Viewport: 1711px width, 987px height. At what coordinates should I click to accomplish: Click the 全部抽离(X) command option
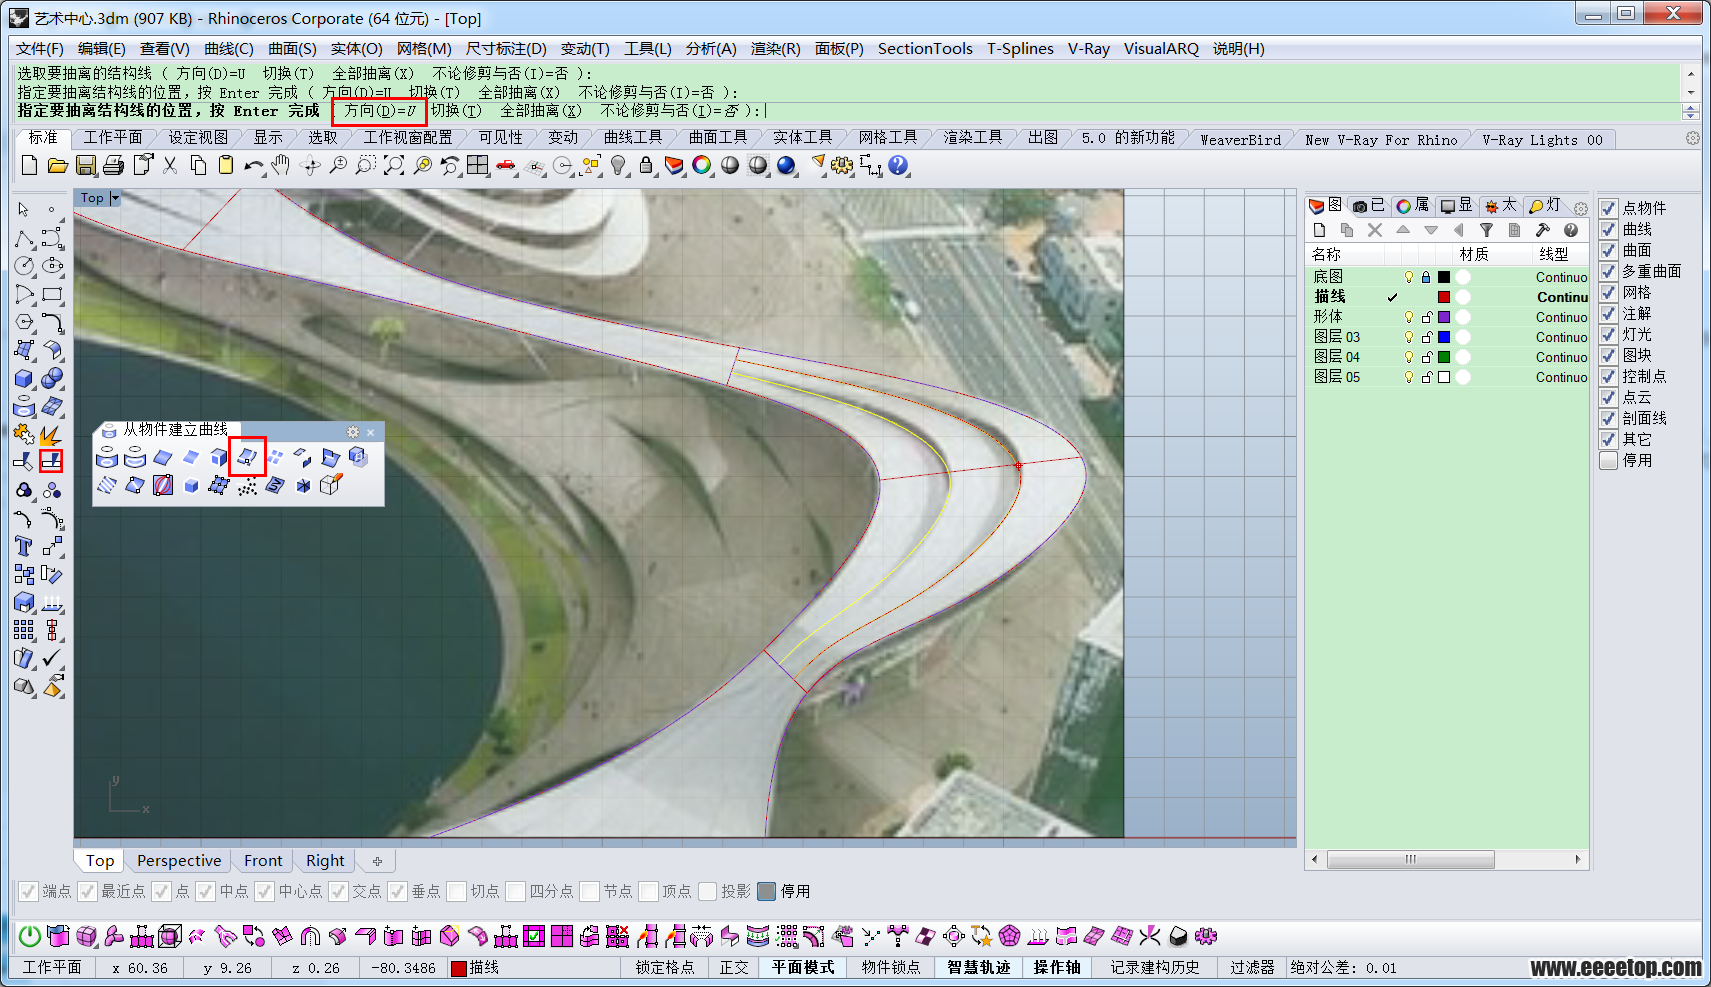point(541,111)
